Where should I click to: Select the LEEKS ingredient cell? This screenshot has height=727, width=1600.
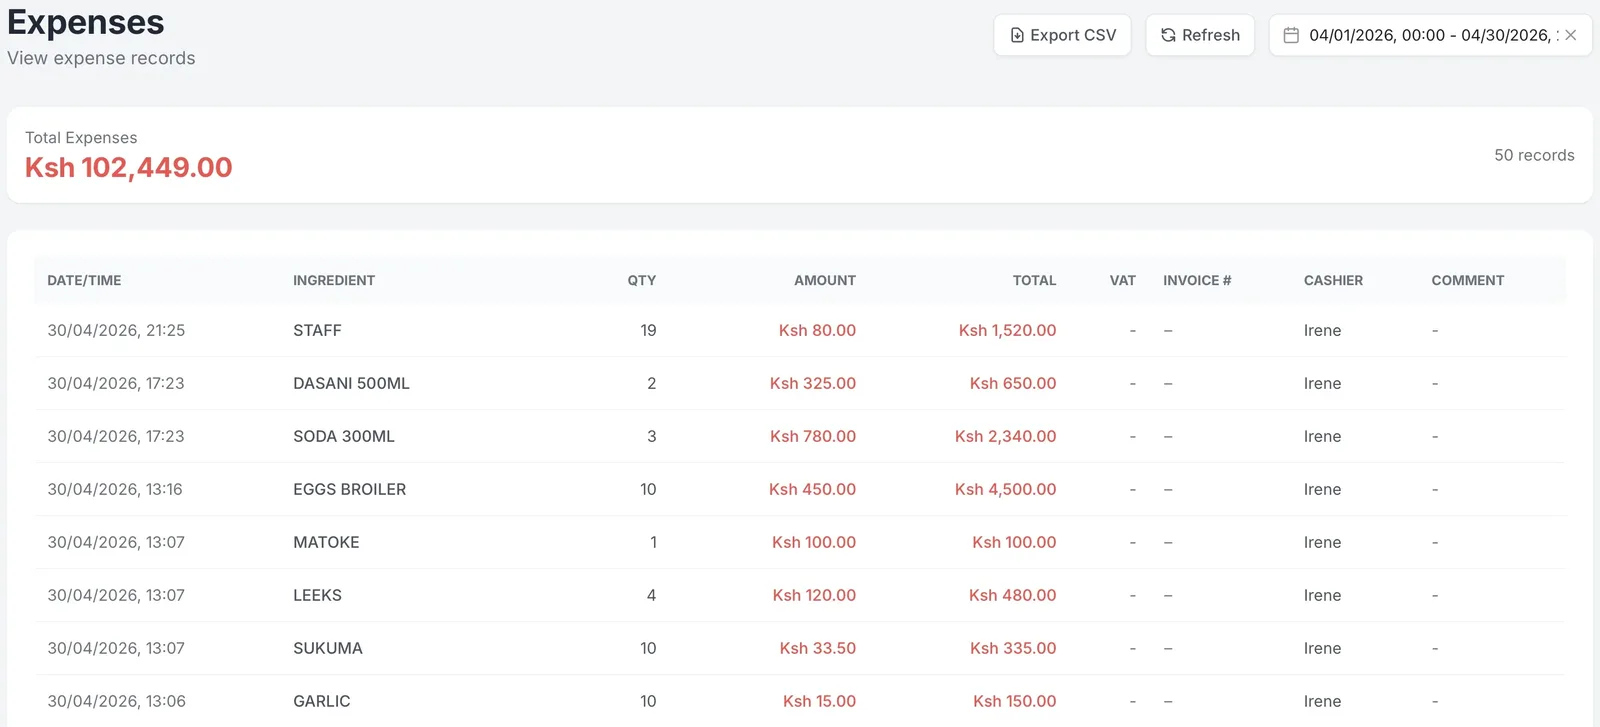(317, 595)
